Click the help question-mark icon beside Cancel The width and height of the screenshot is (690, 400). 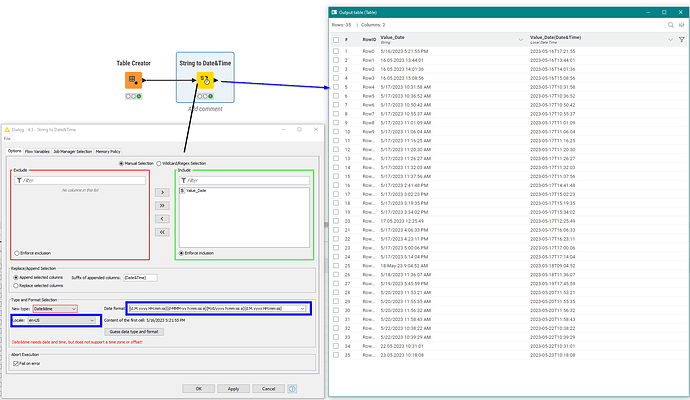point(292,389)
